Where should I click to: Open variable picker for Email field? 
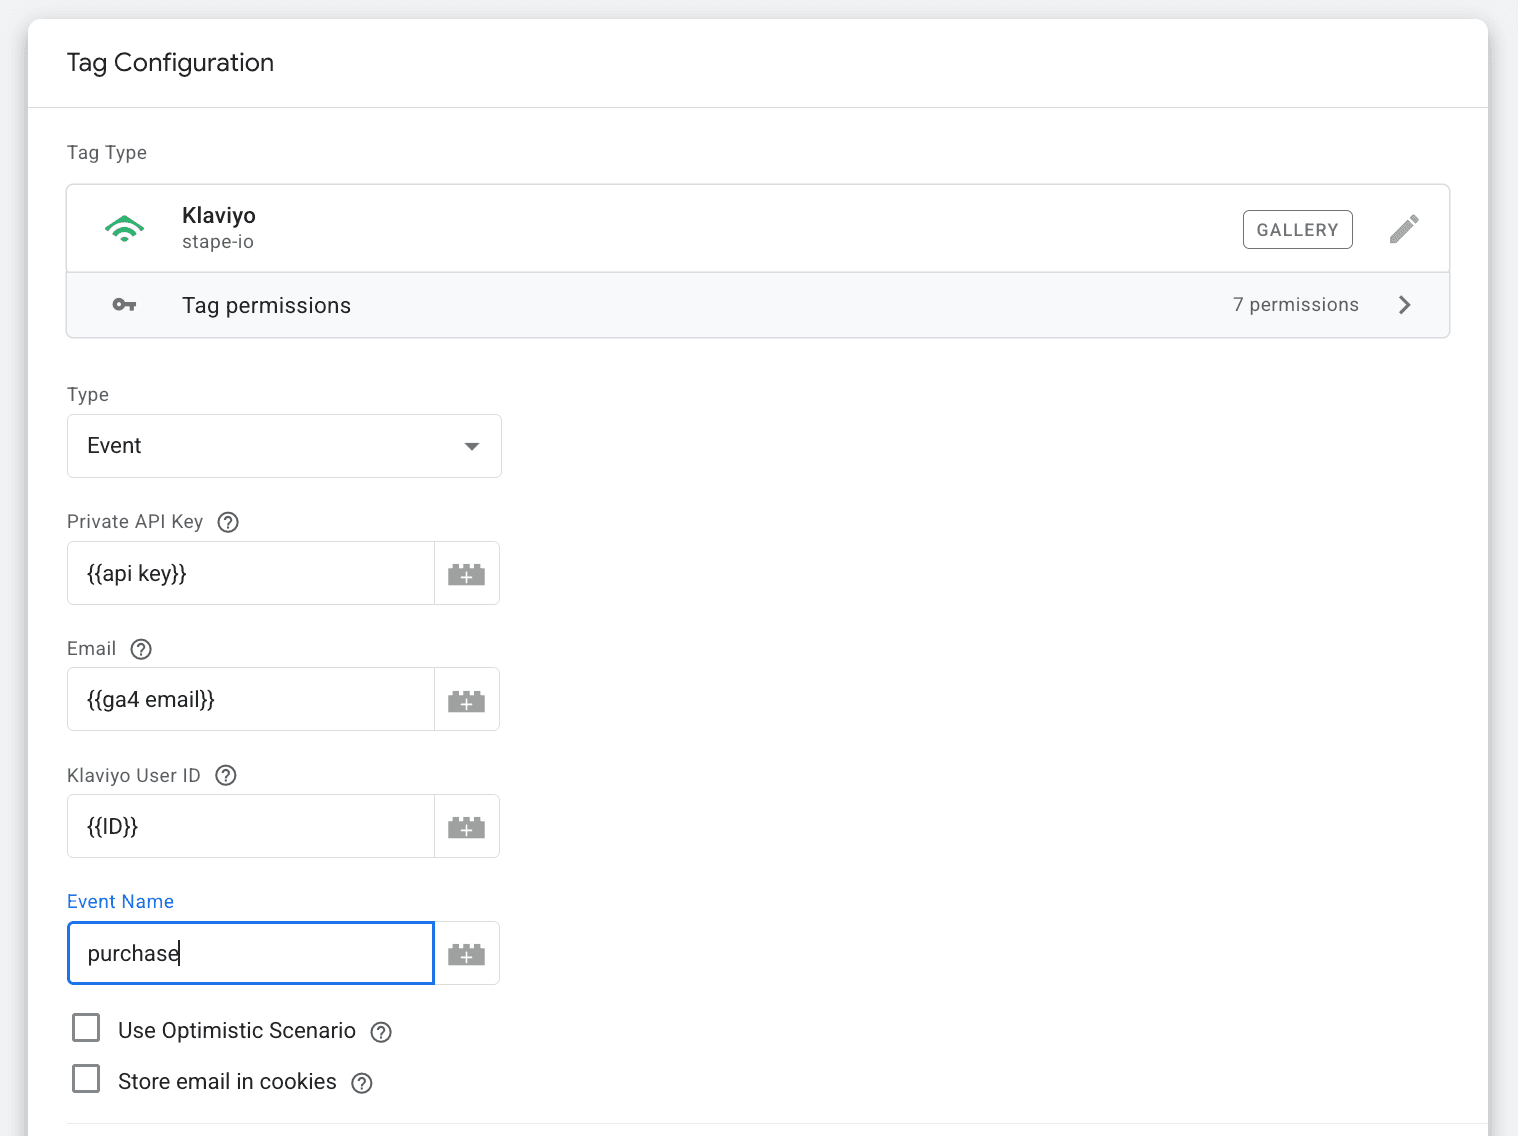click(x=466, y=700)
